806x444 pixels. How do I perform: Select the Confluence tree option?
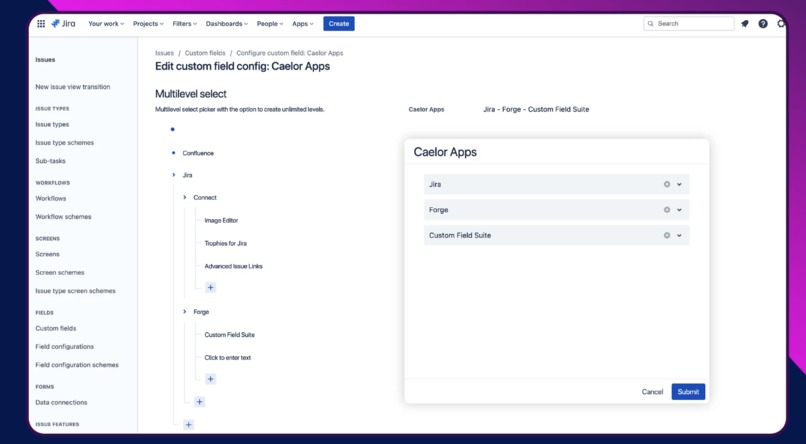198,153
